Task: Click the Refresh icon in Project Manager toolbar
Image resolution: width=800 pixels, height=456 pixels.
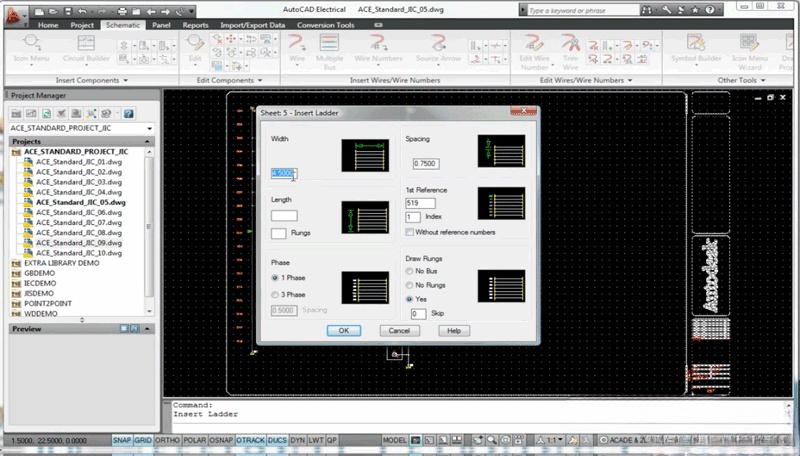Action: [x=46, y=113]
